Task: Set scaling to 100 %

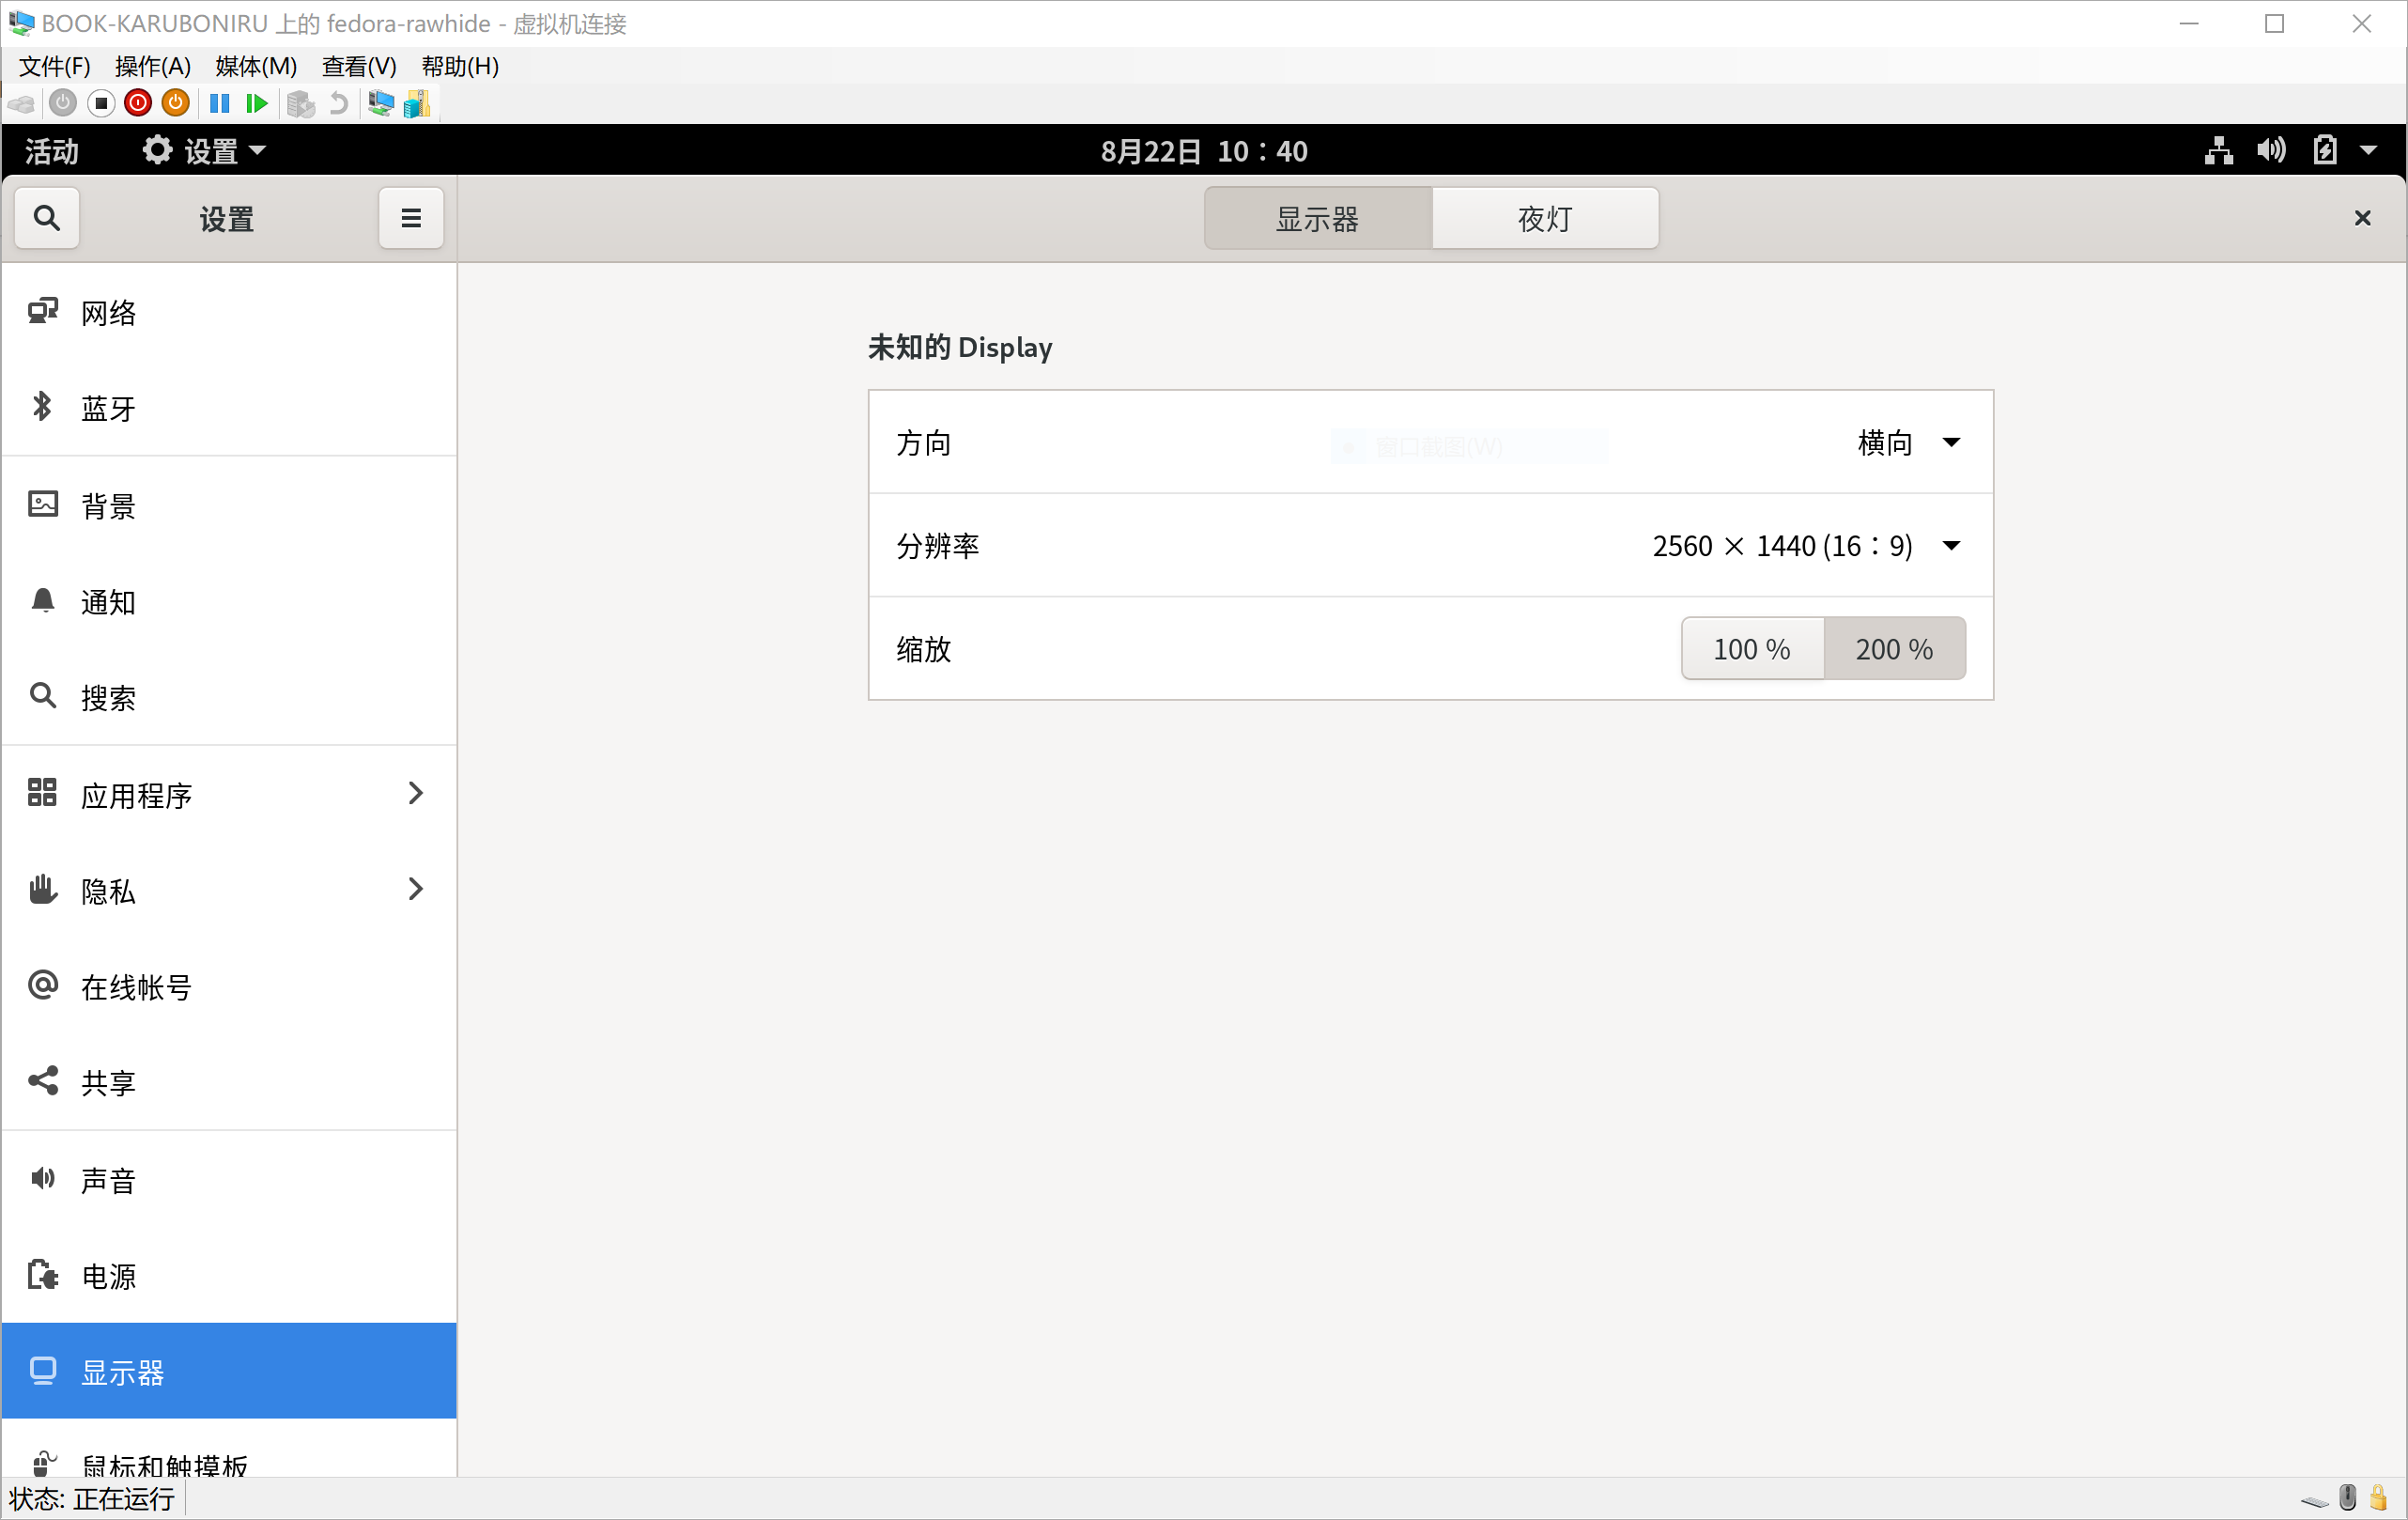Action: pyautogui.click(x=1752, y=648)
